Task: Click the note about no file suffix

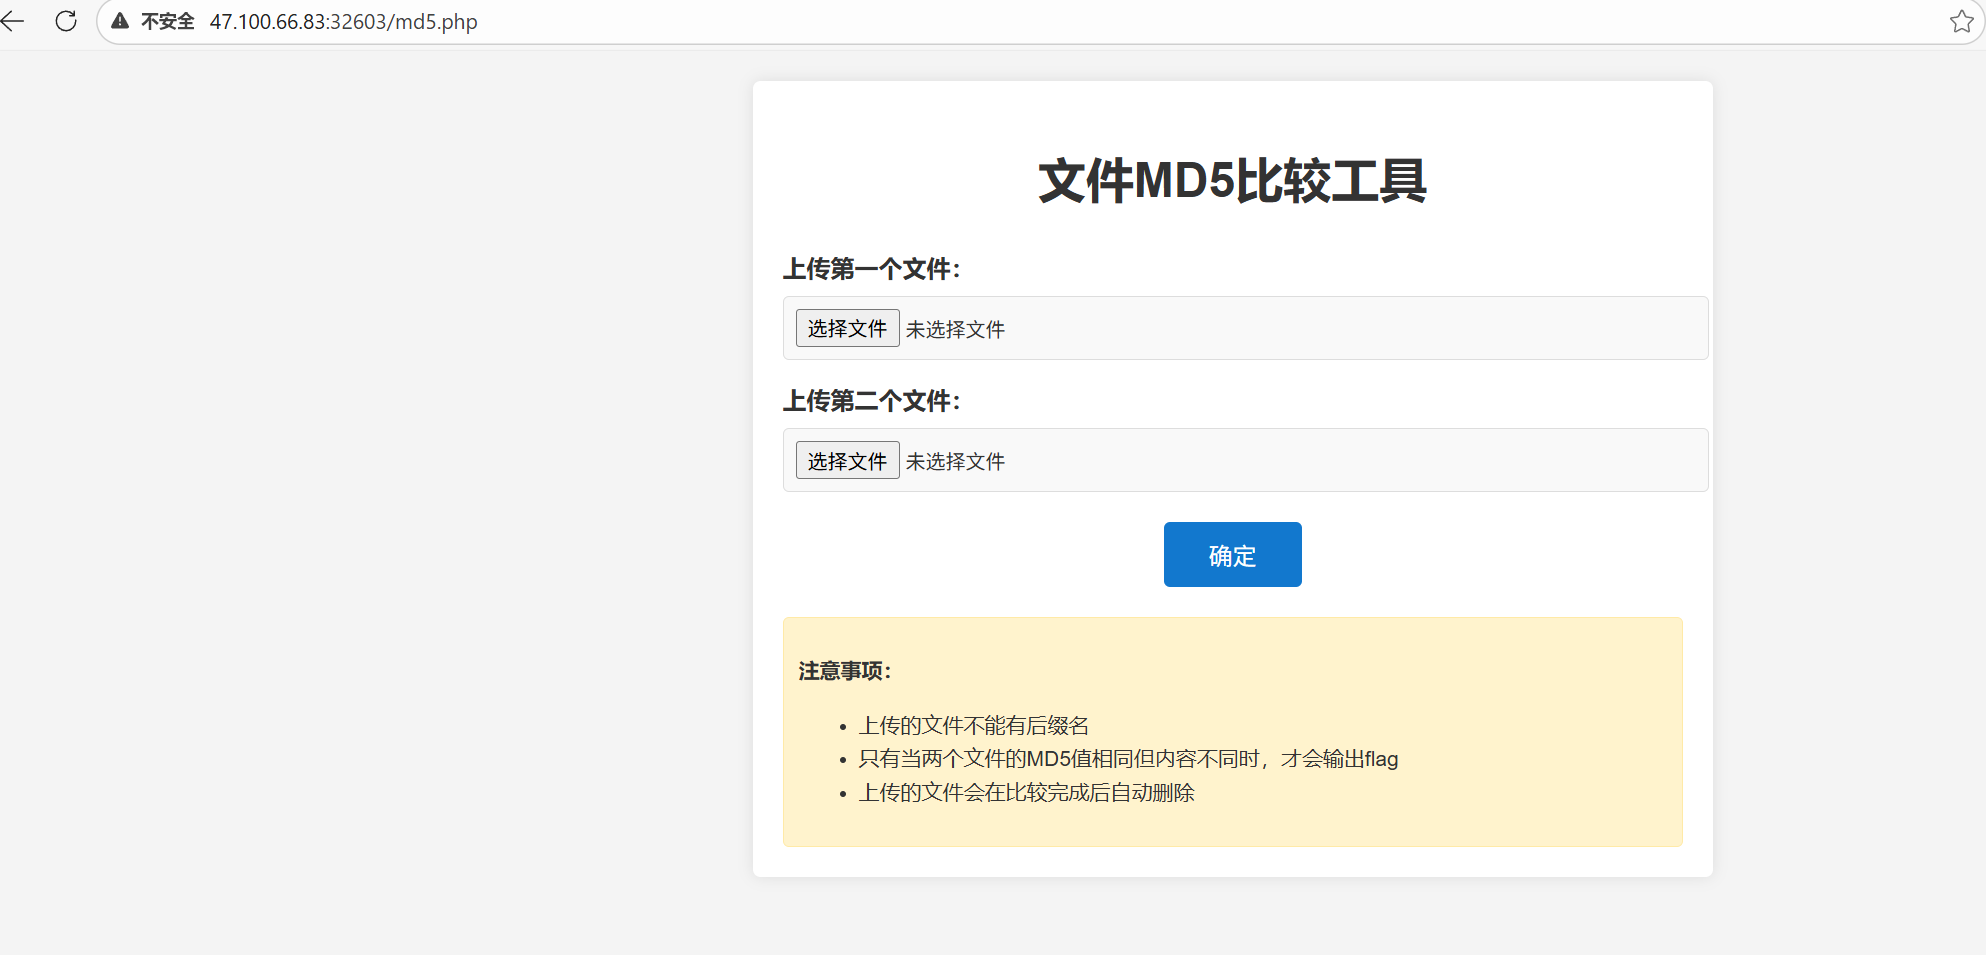Action: 973,725
